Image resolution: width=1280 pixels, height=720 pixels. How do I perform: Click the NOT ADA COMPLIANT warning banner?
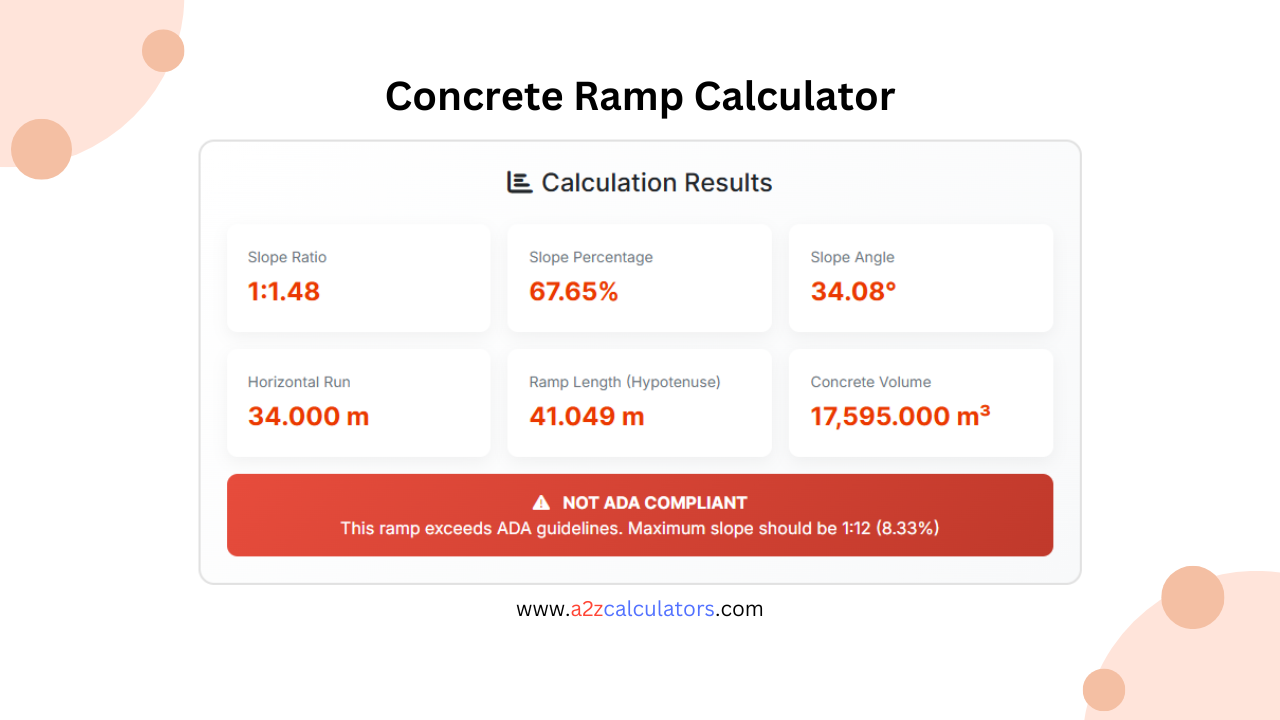coord(639,514)
